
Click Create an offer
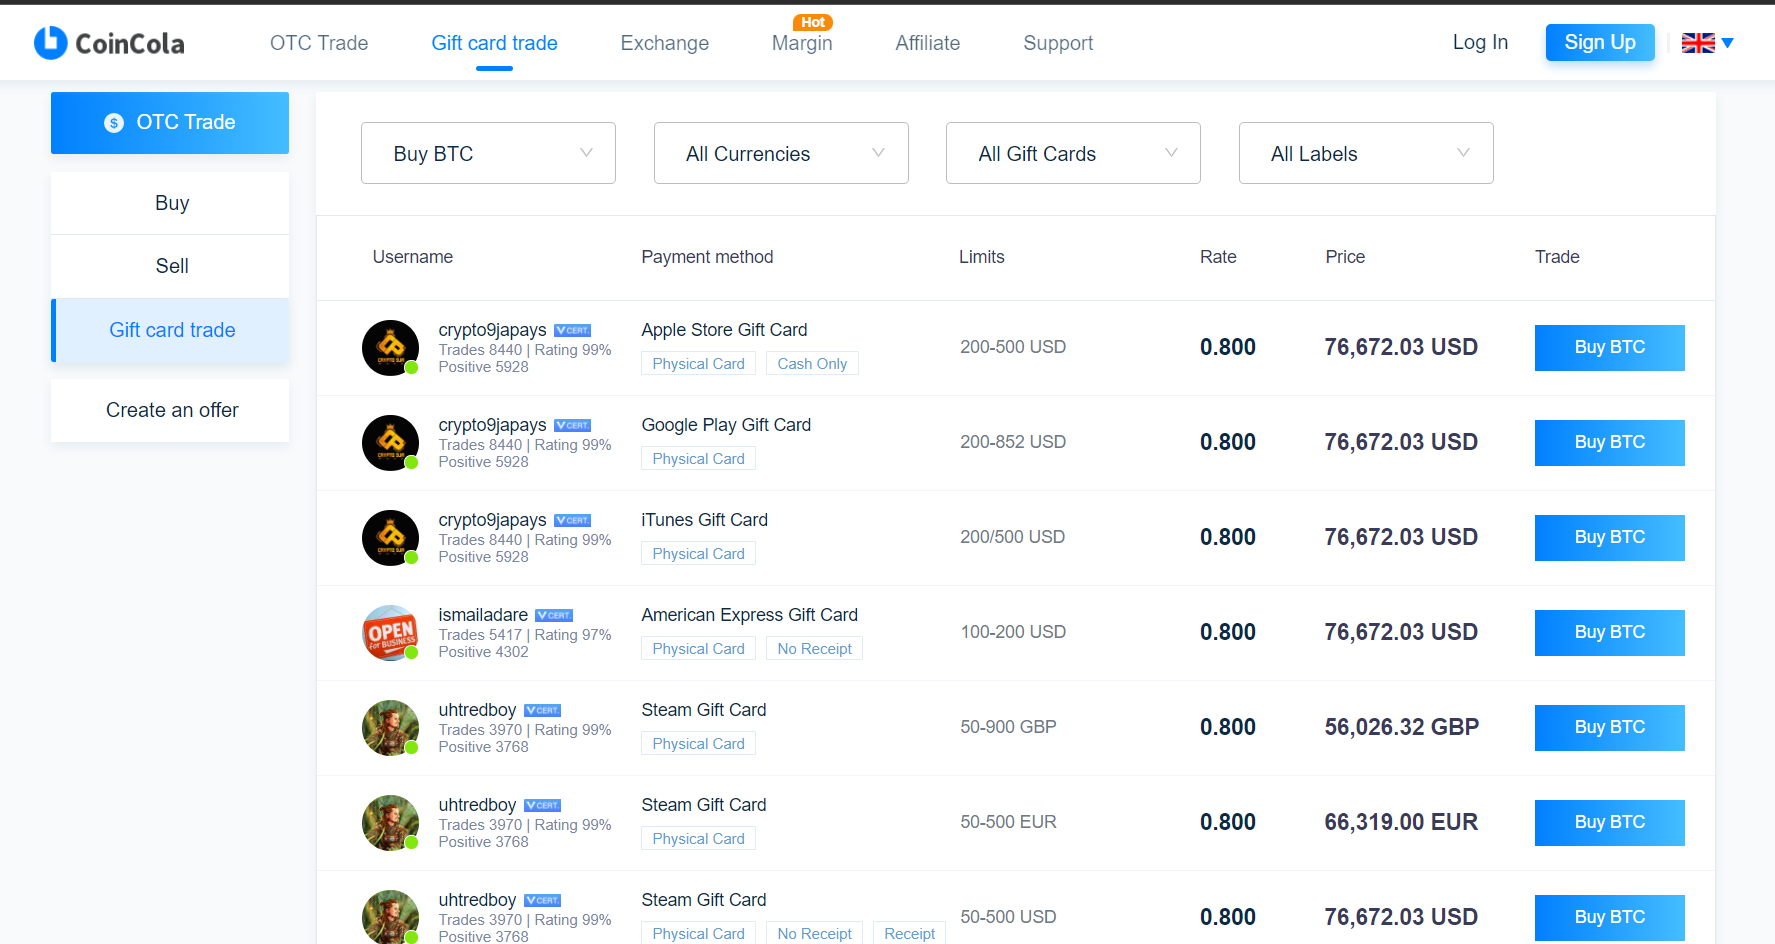170,410
